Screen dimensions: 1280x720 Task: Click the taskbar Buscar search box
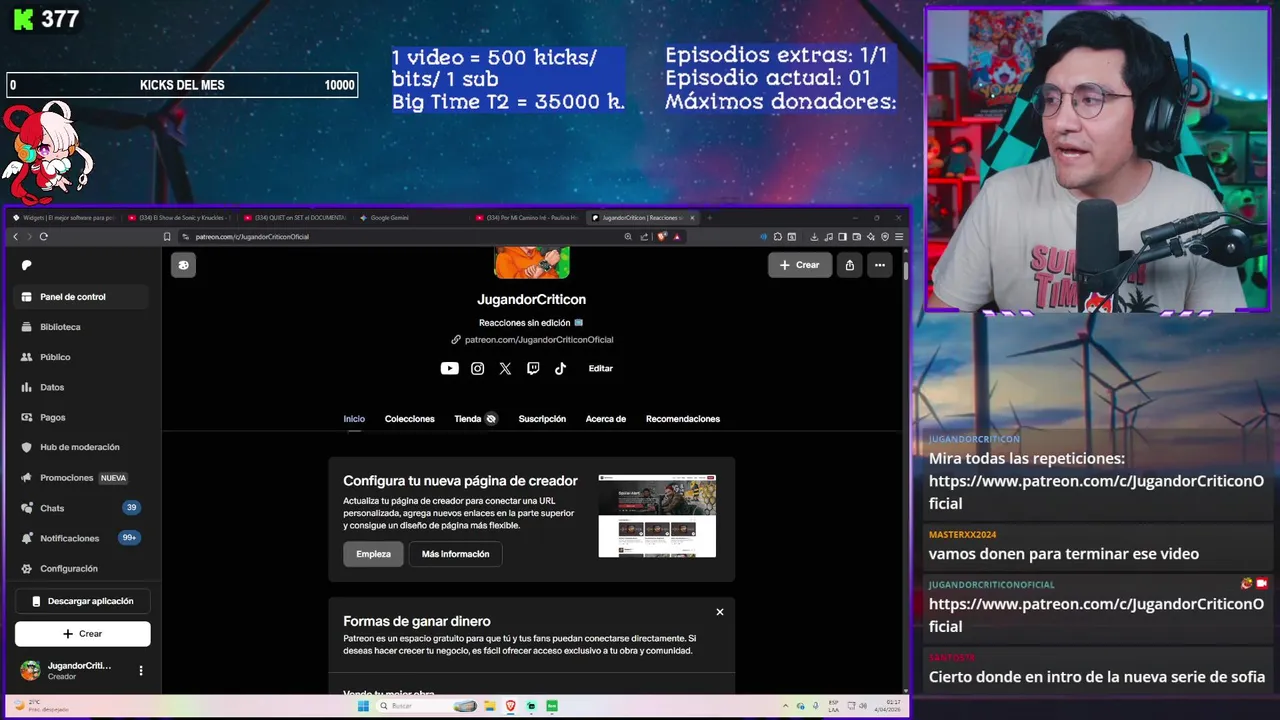[425, 706]
